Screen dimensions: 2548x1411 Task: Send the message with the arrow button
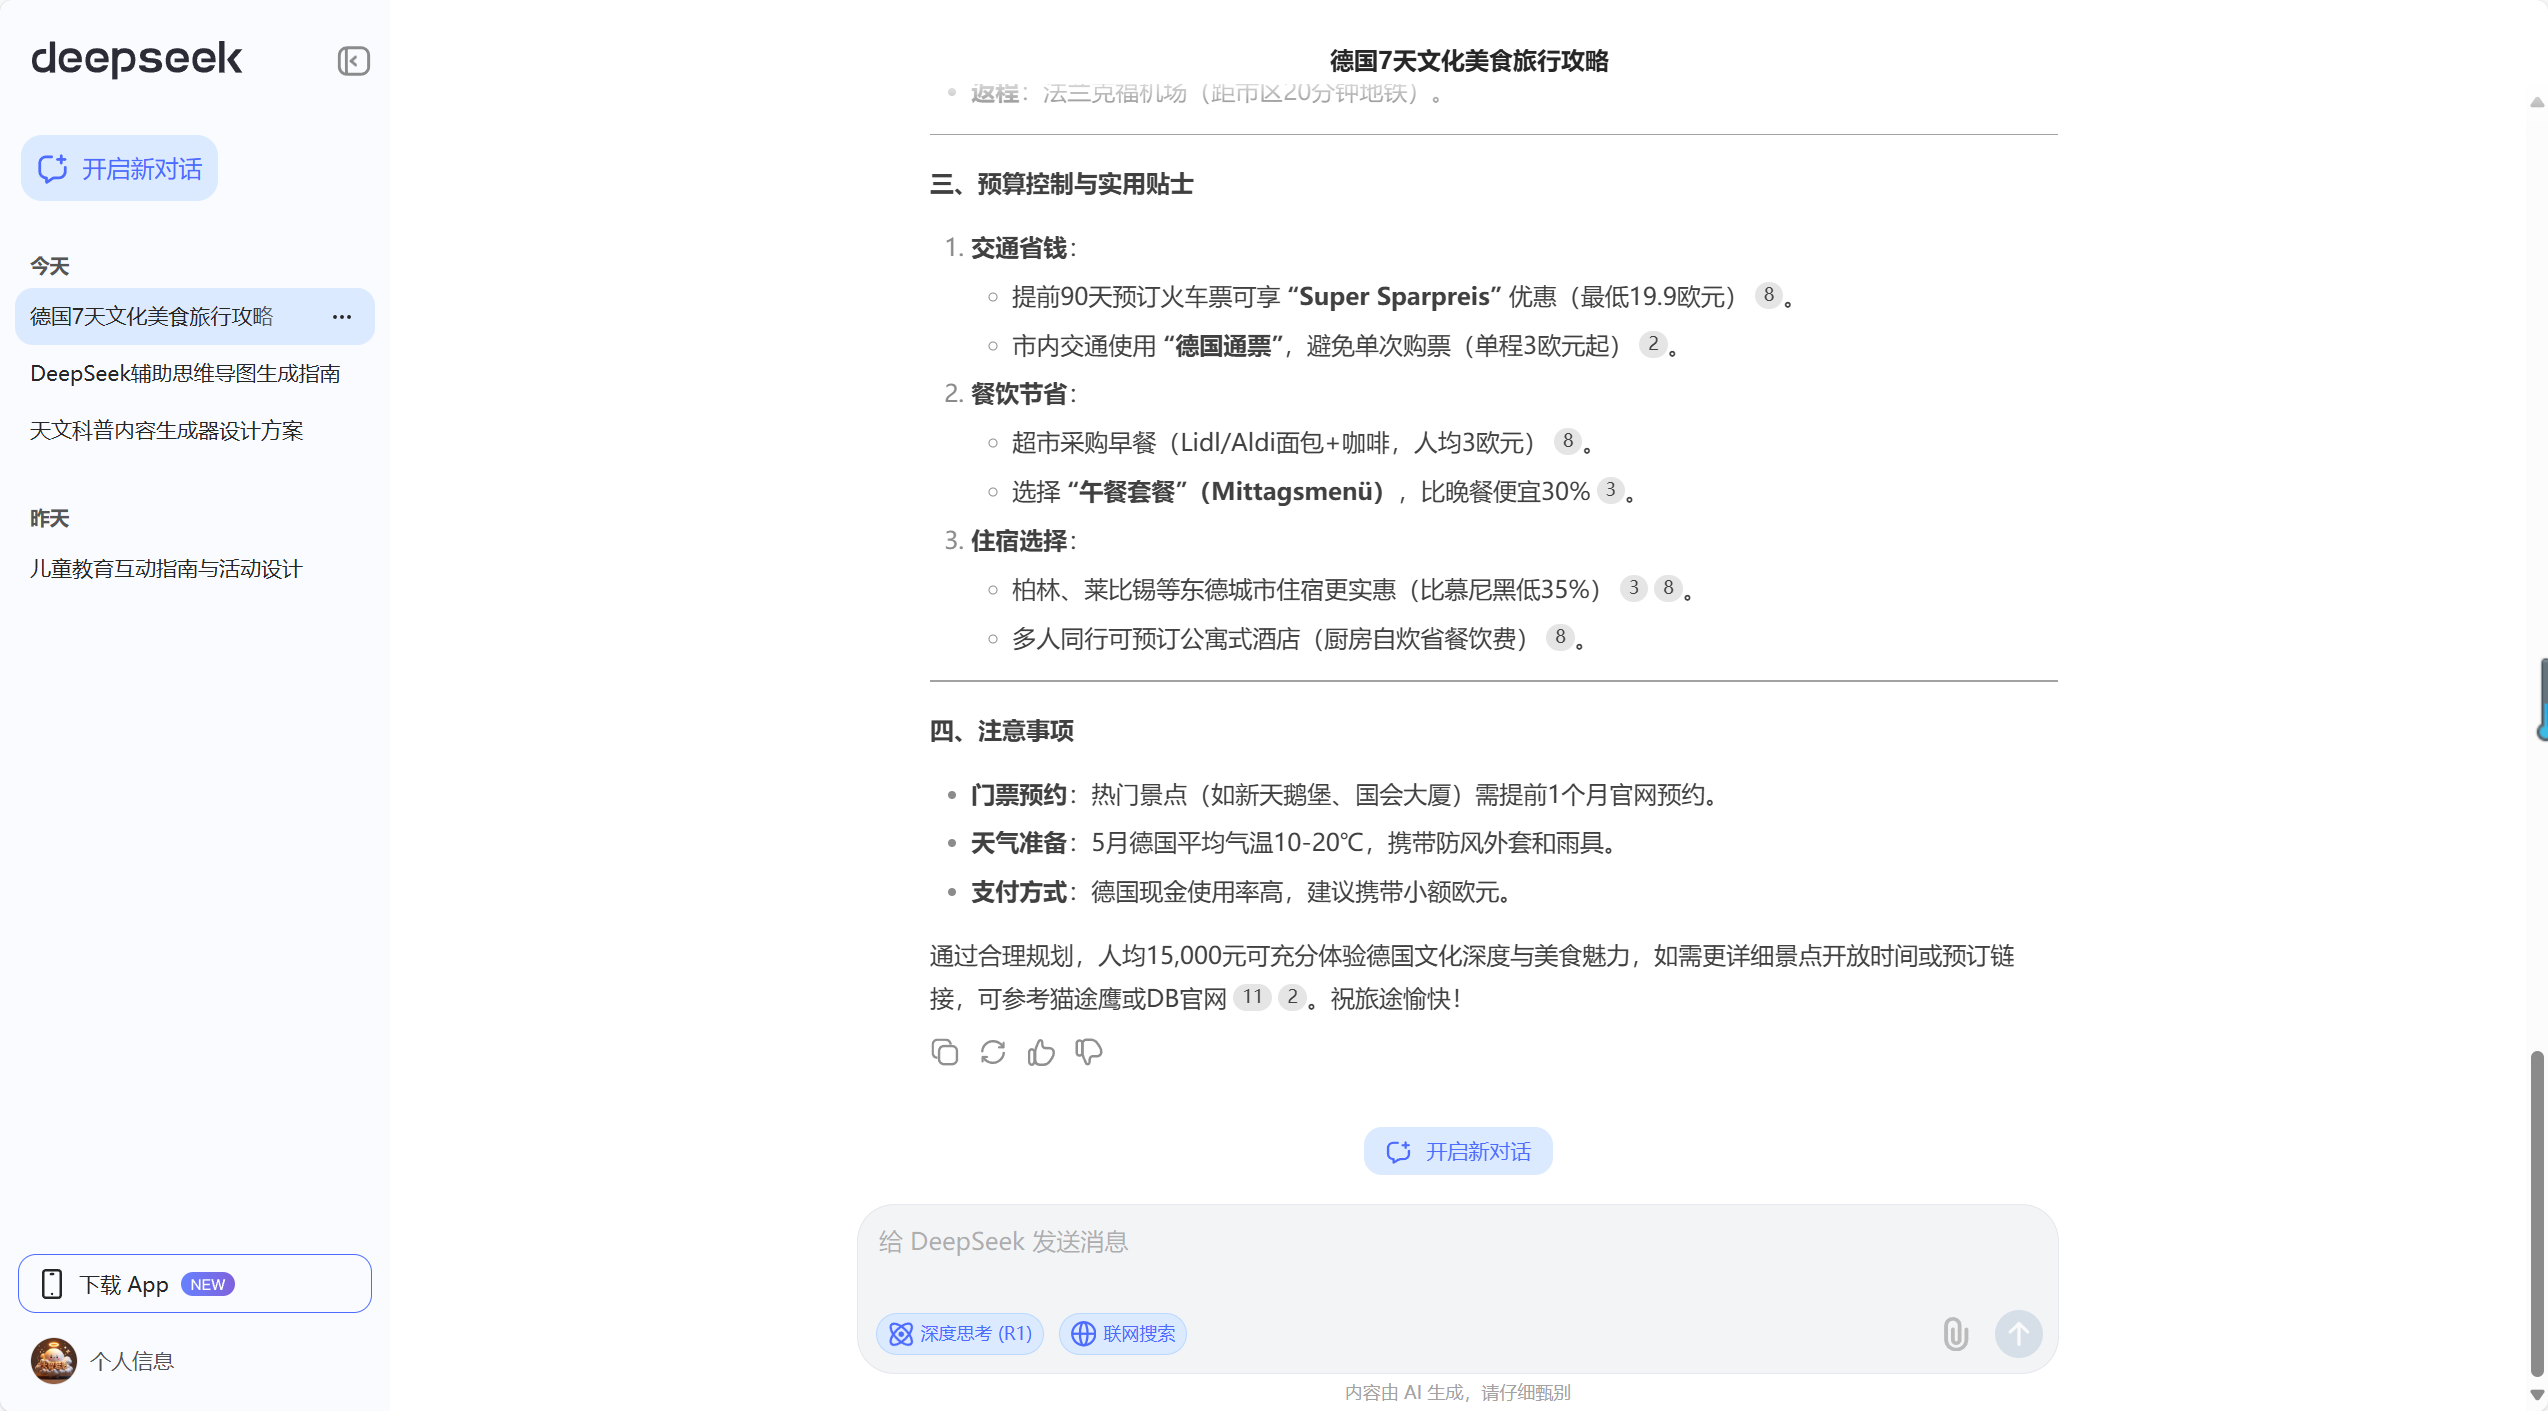pyautogui.click(x=2018, y=1334)
